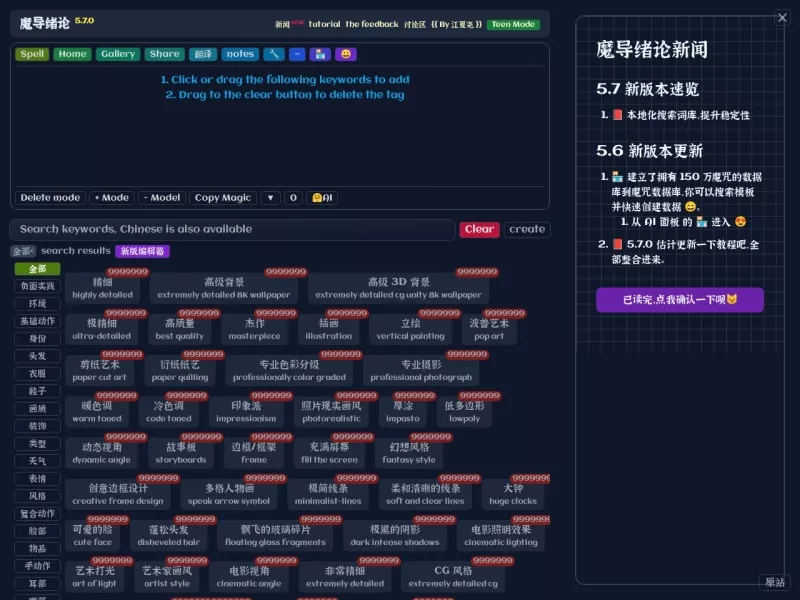This screenshot has width=800, height=600.
Task: Add the fantasy style keyword
Action: [409, 454]
